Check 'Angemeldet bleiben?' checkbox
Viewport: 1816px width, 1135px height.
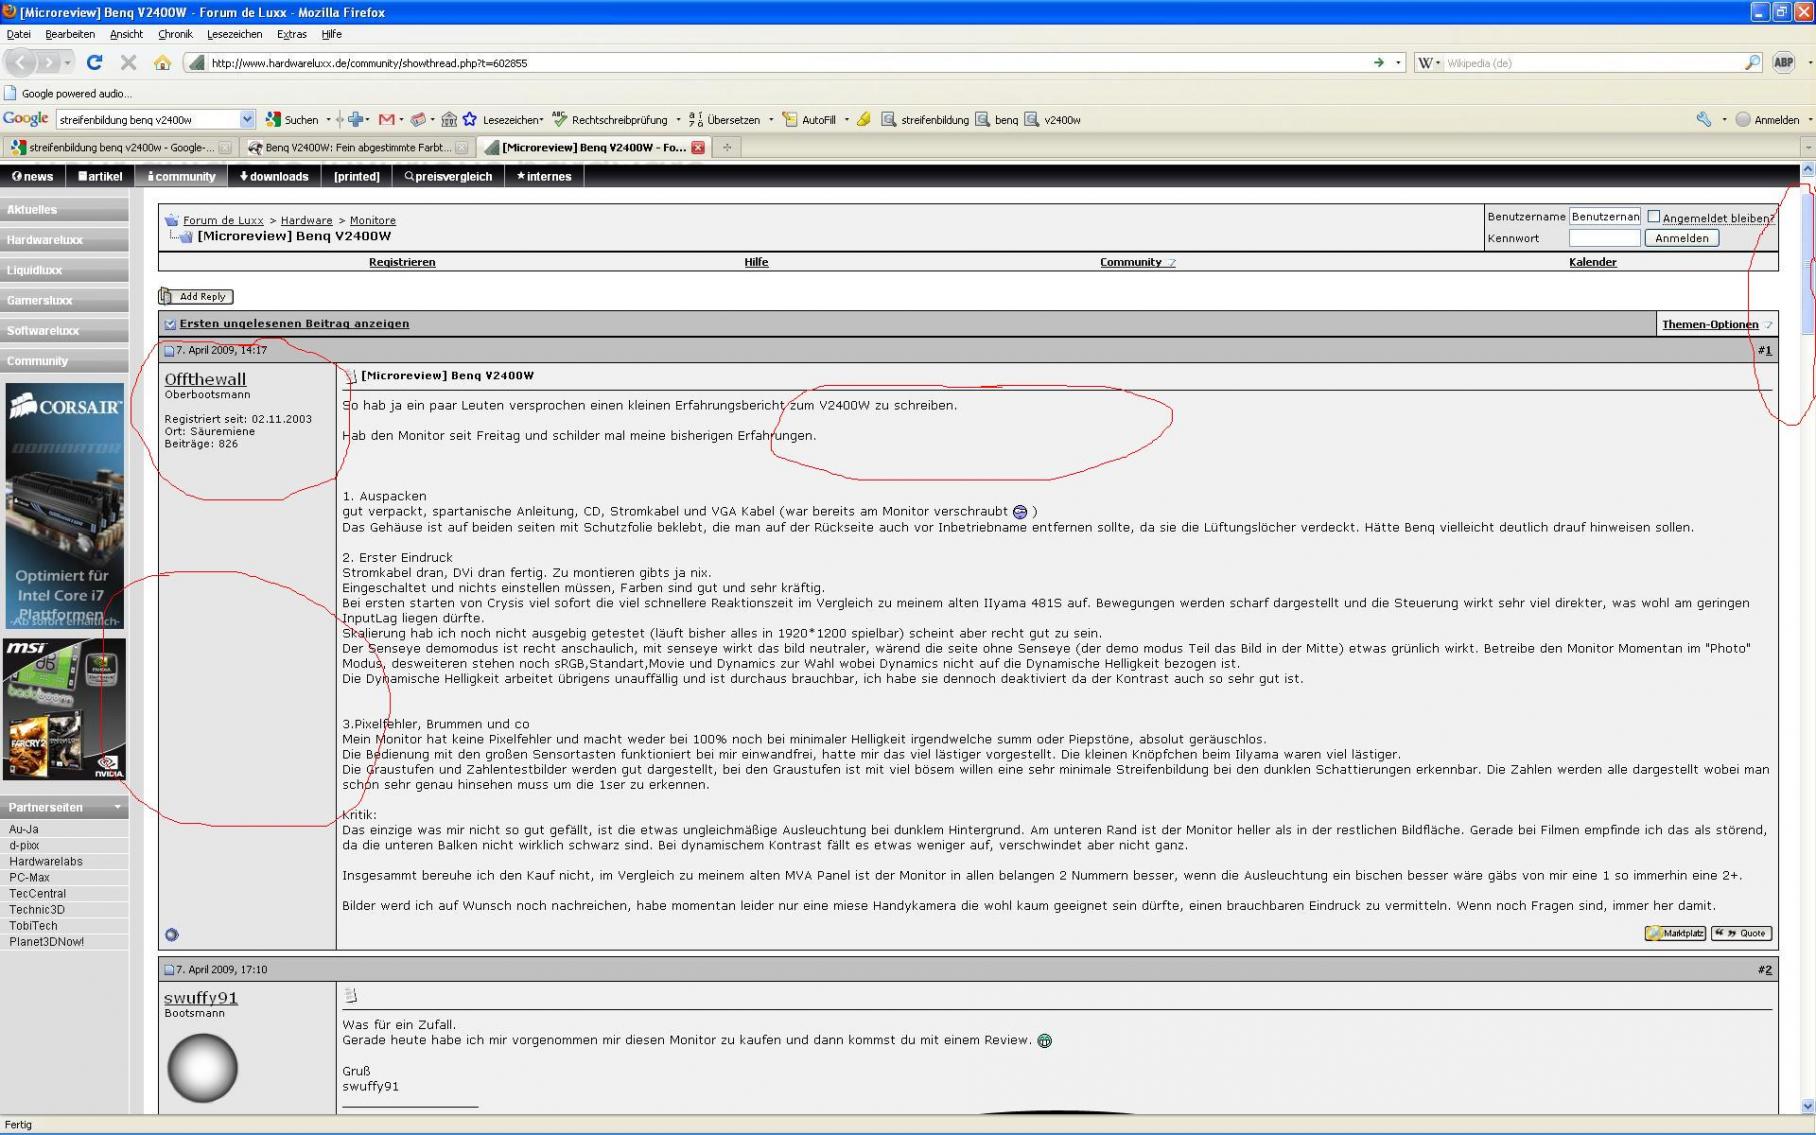tap(1654, 216)
